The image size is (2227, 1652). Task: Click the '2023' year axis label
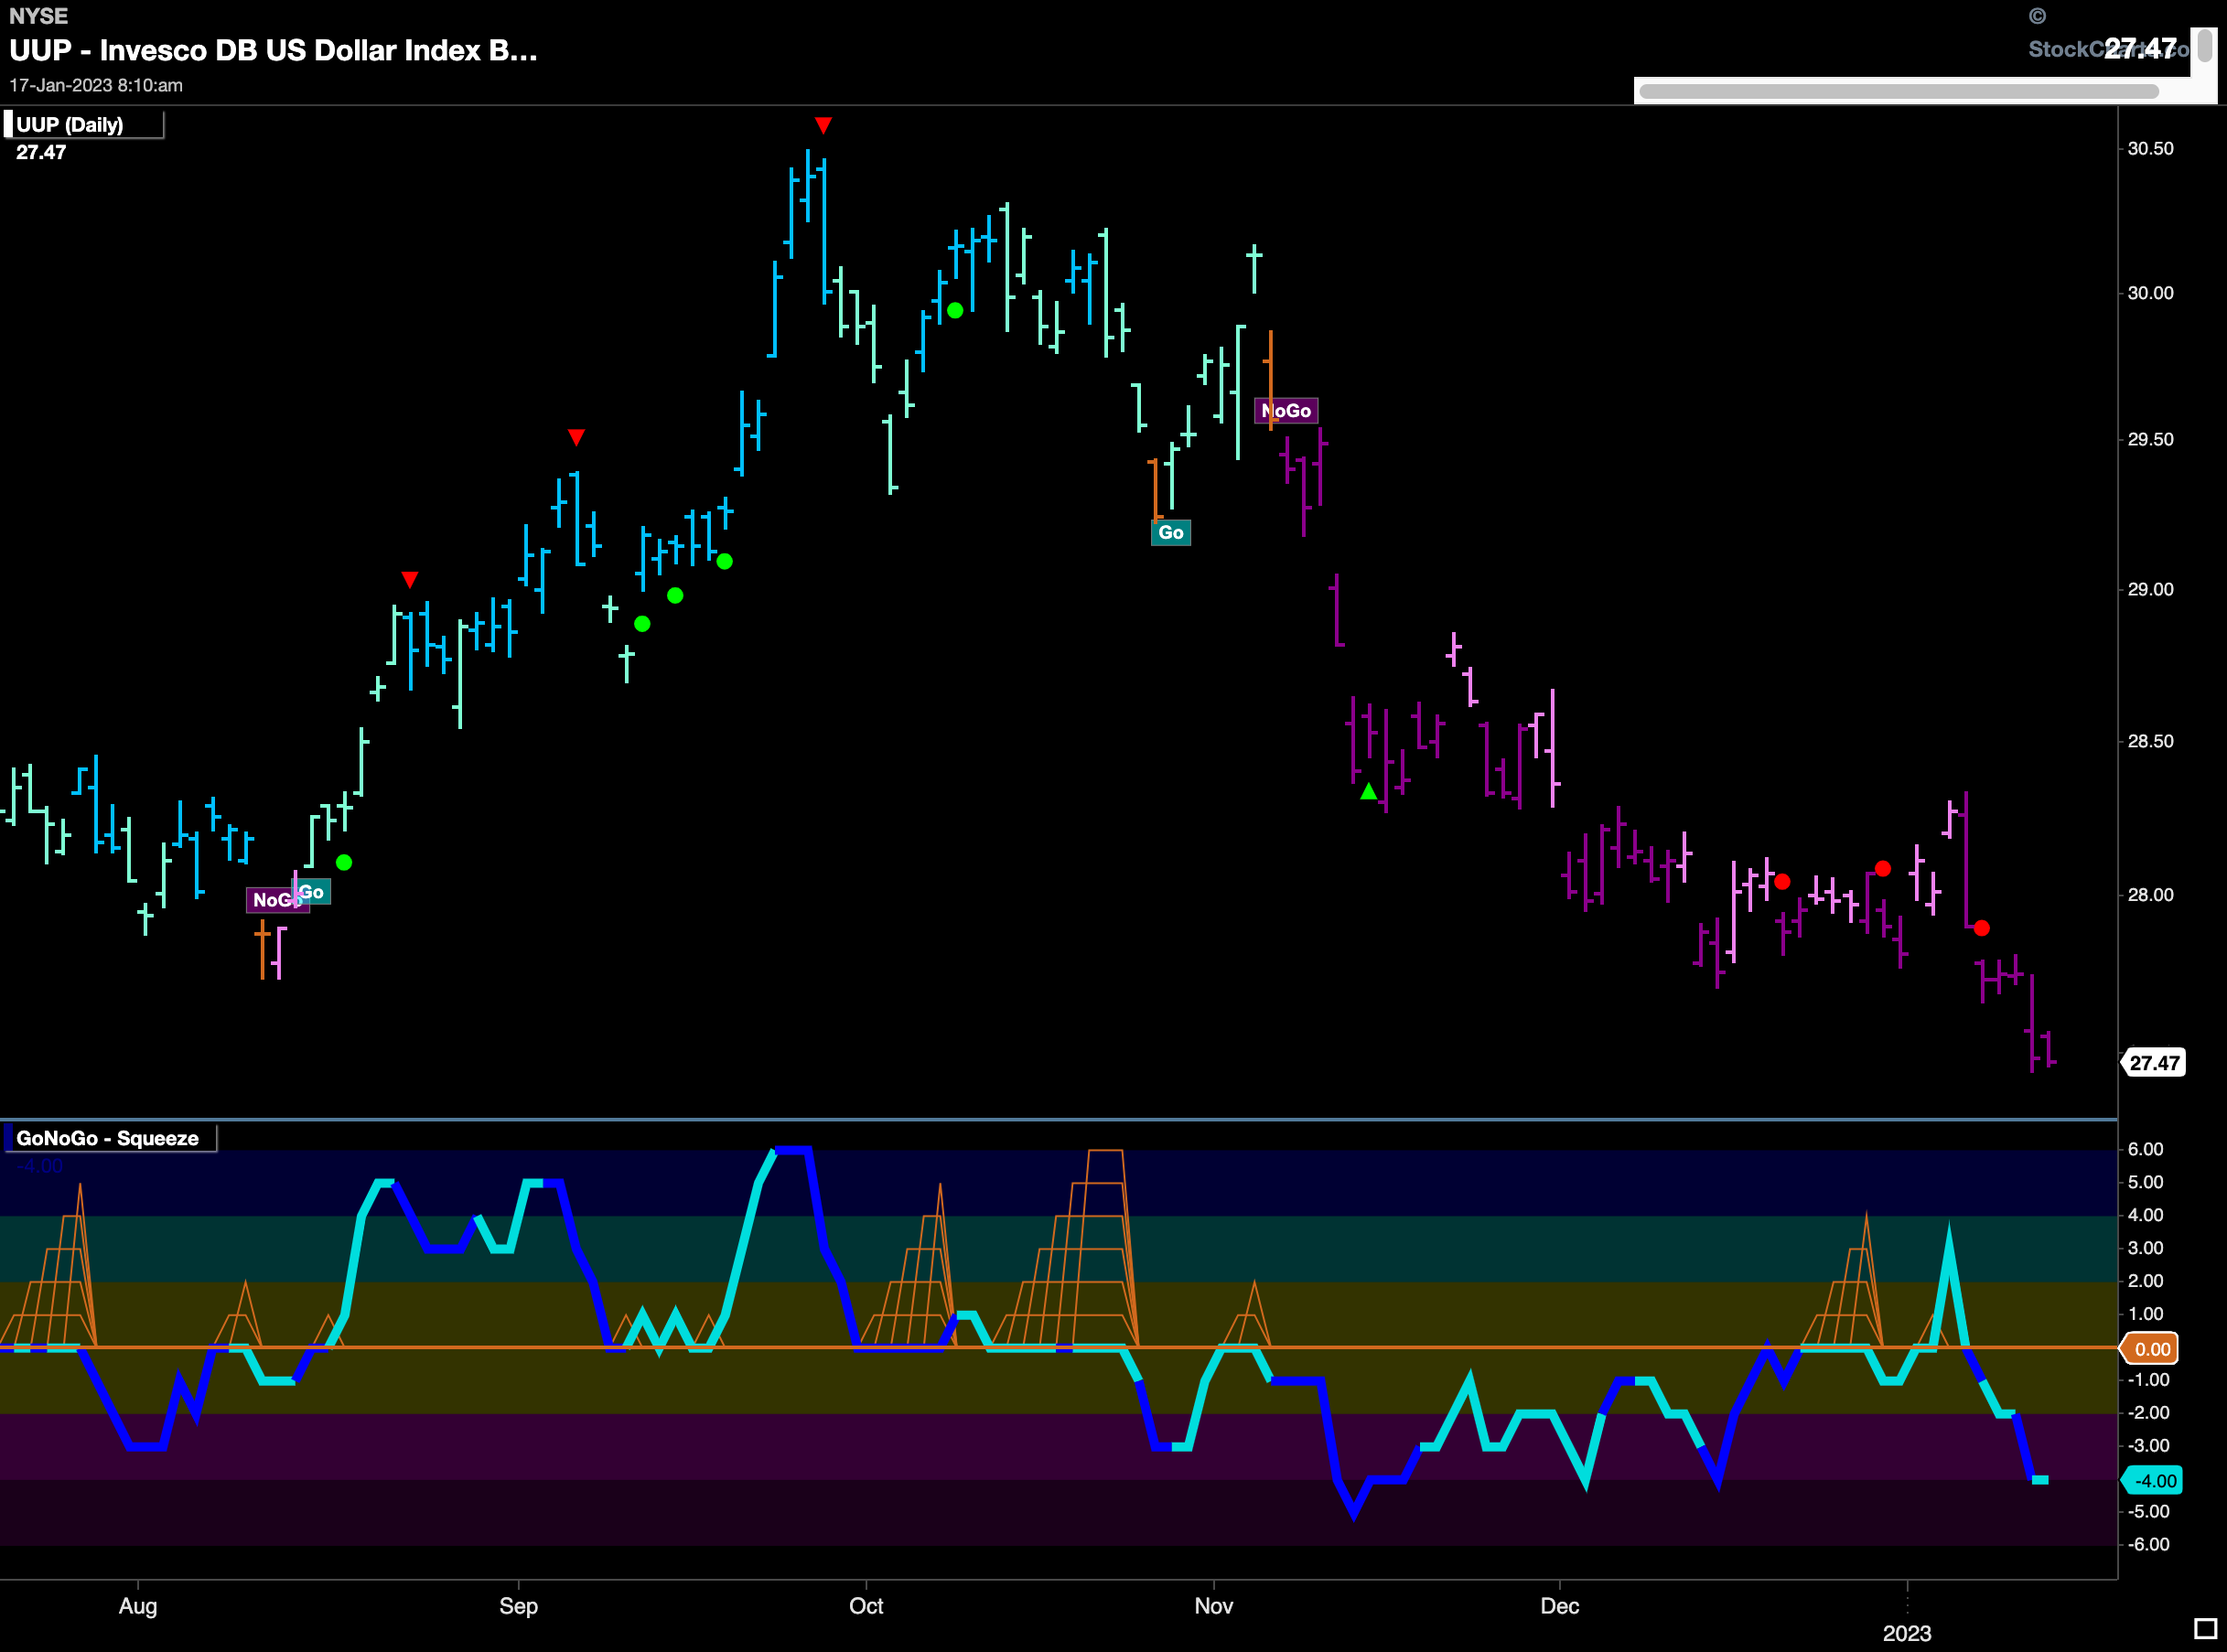(1906, 1633)
